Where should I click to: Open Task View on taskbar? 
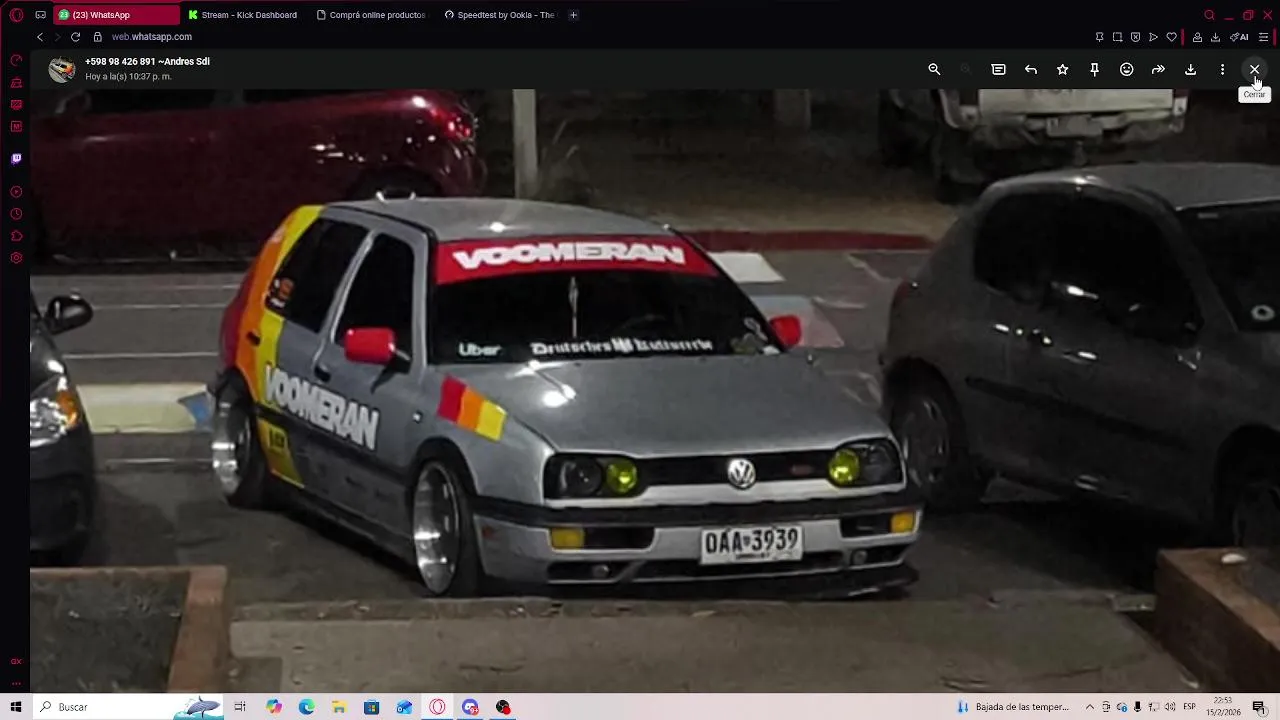click(240, 707)
